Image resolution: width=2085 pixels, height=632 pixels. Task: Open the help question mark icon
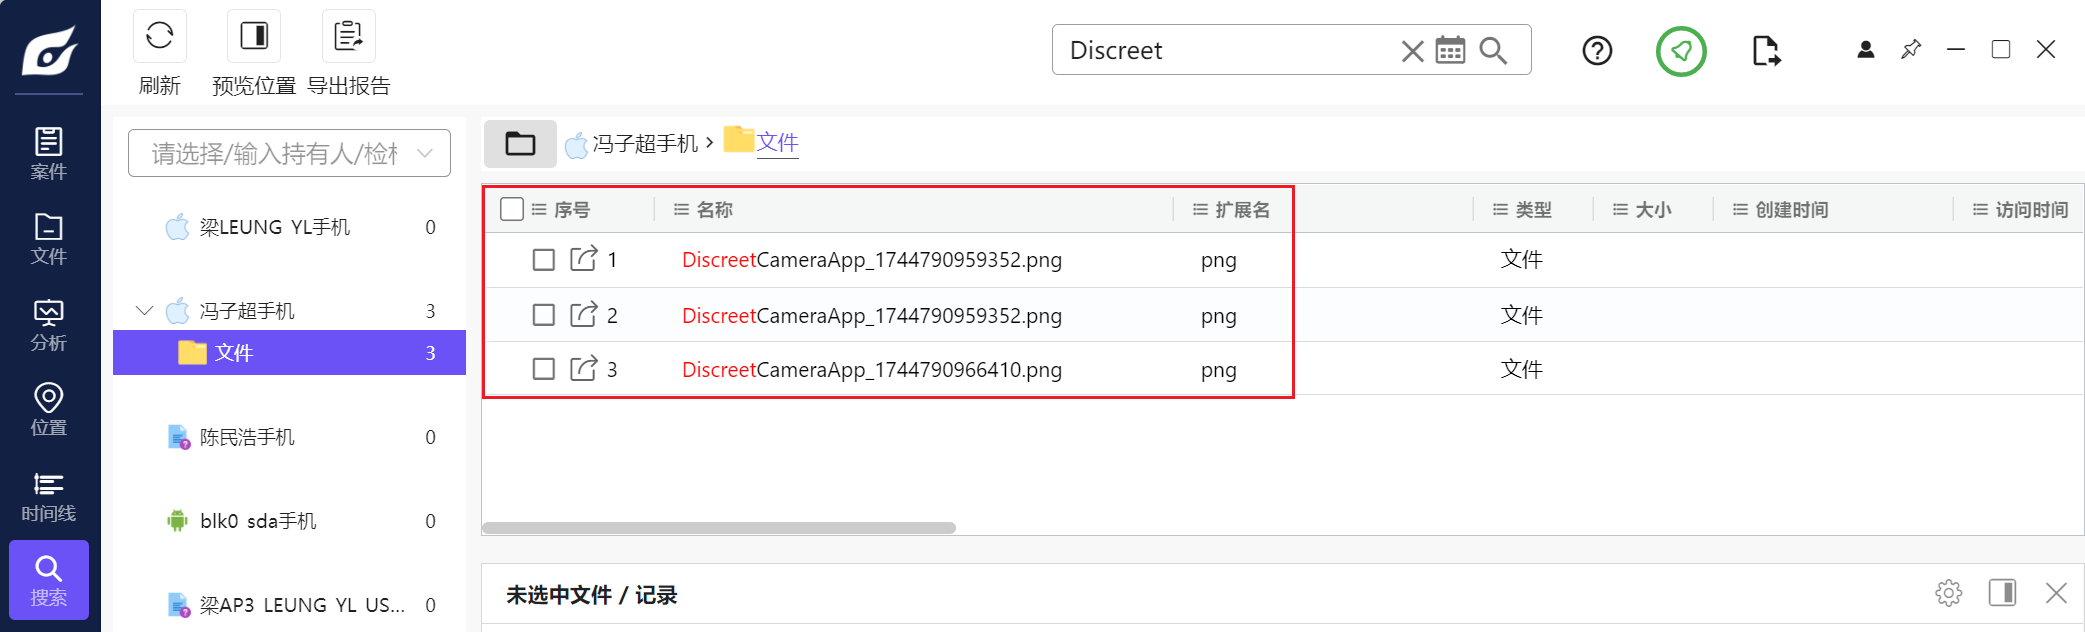[1597, 50]
